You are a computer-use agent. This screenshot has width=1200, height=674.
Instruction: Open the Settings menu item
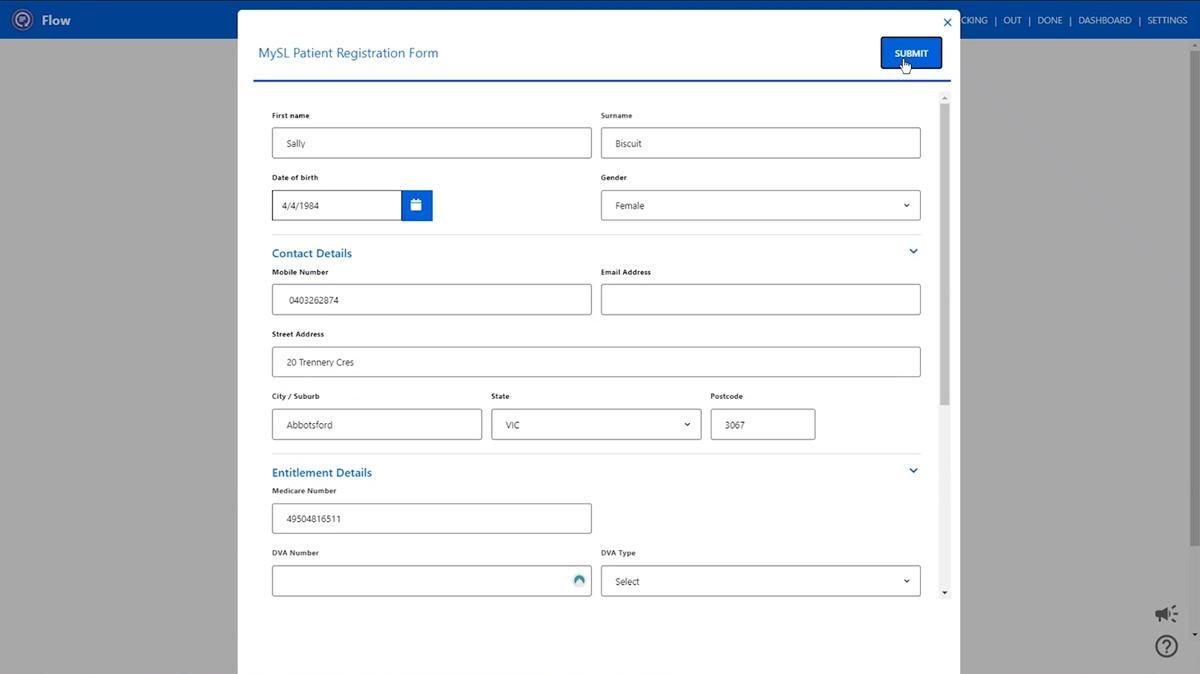pos(1167,20)
